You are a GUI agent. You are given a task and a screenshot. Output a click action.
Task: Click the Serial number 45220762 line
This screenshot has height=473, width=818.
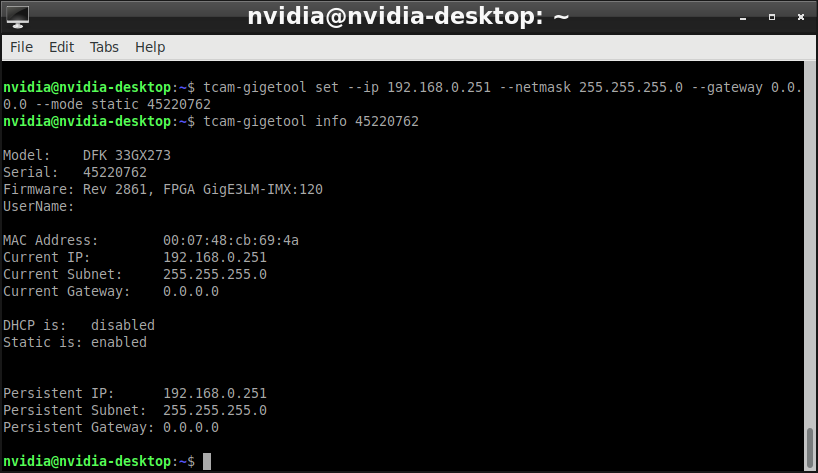pos(75,173)
